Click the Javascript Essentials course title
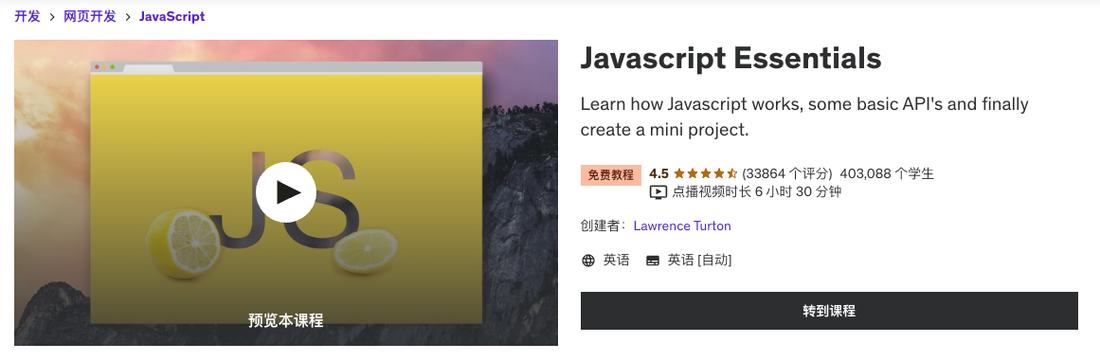 (x=730, y=58)
